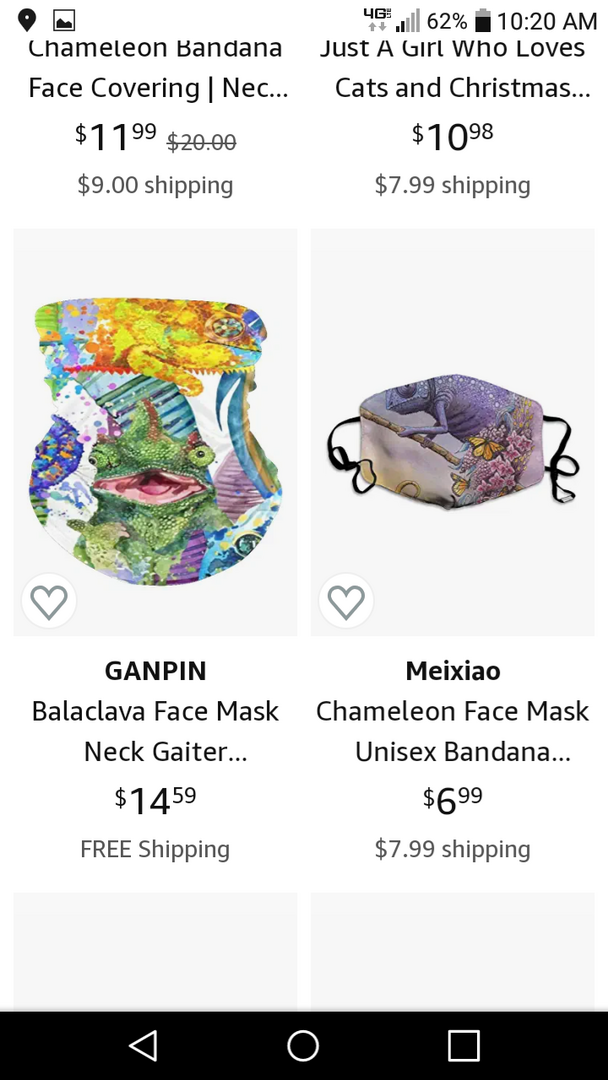
Task: Open Just A Girl Who Loves Cats listing
Action: [454, 68]
